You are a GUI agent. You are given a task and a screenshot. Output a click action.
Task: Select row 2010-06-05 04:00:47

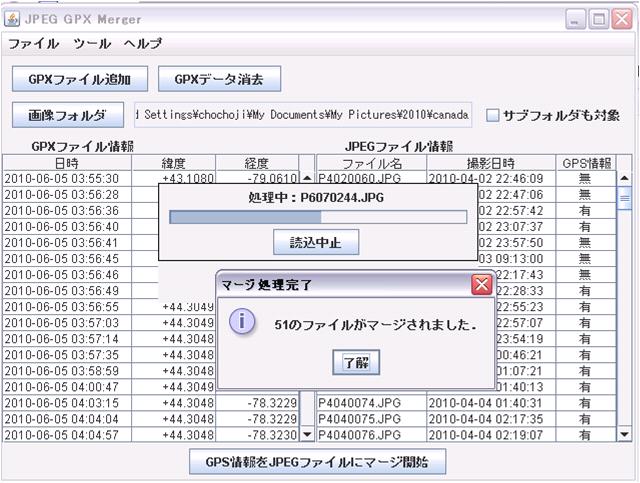(x=67, y=387)
